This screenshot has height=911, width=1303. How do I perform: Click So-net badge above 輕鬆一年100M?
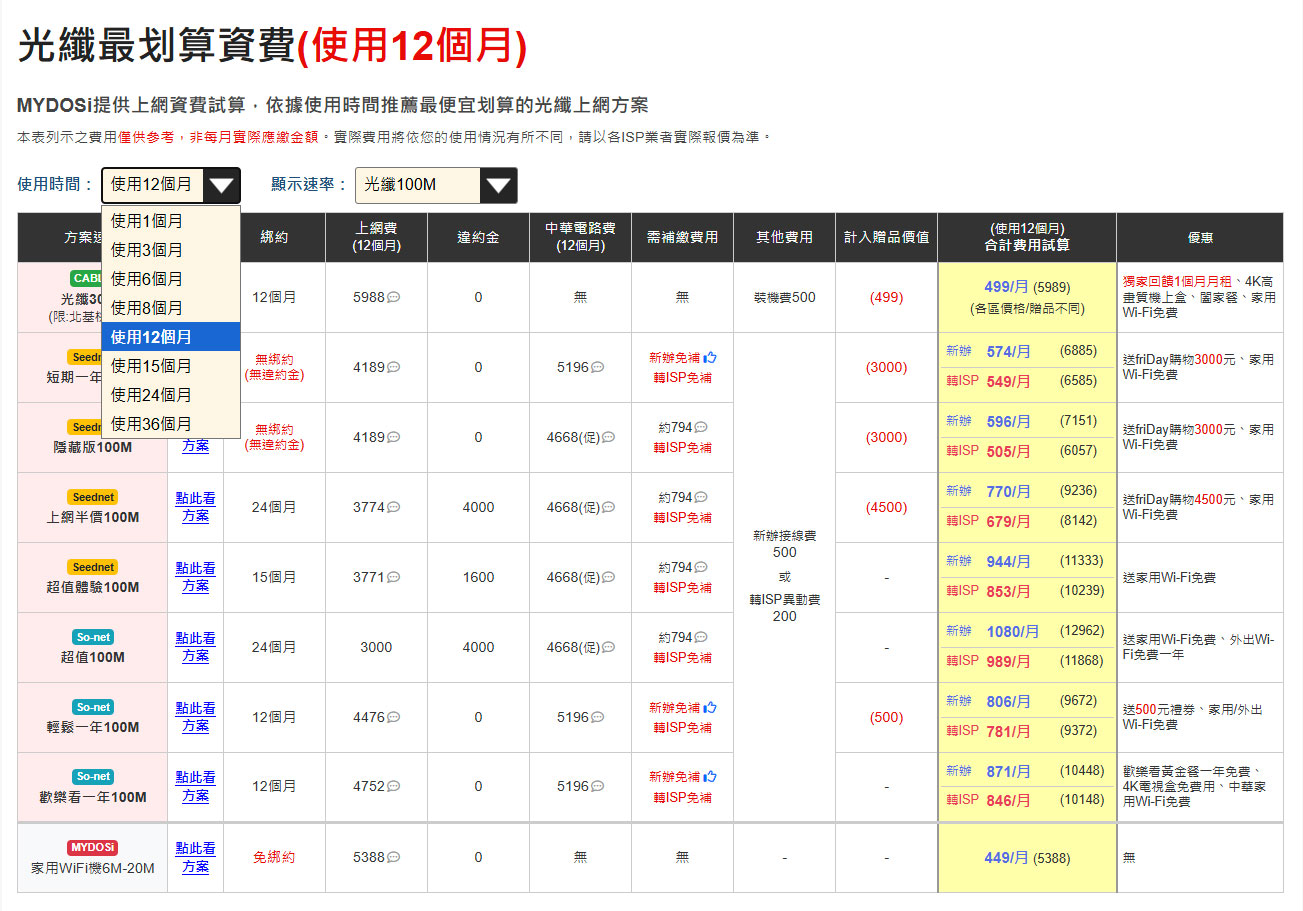(x=93, y=707)
